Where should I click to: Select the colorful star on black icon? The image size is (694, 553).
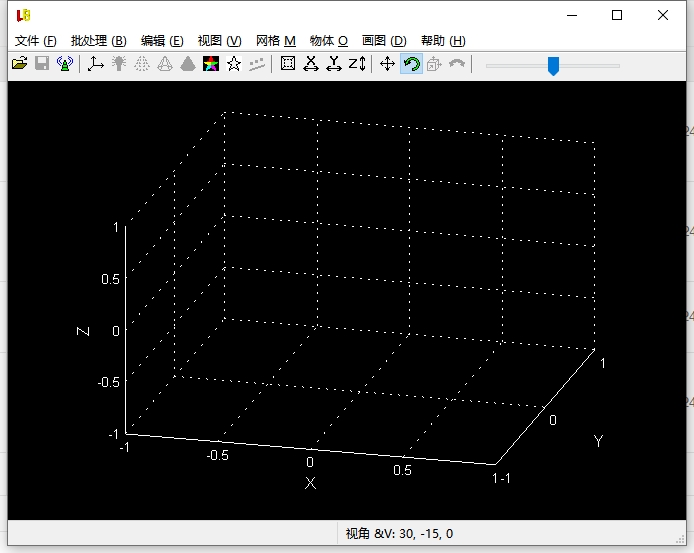(211, 64)
